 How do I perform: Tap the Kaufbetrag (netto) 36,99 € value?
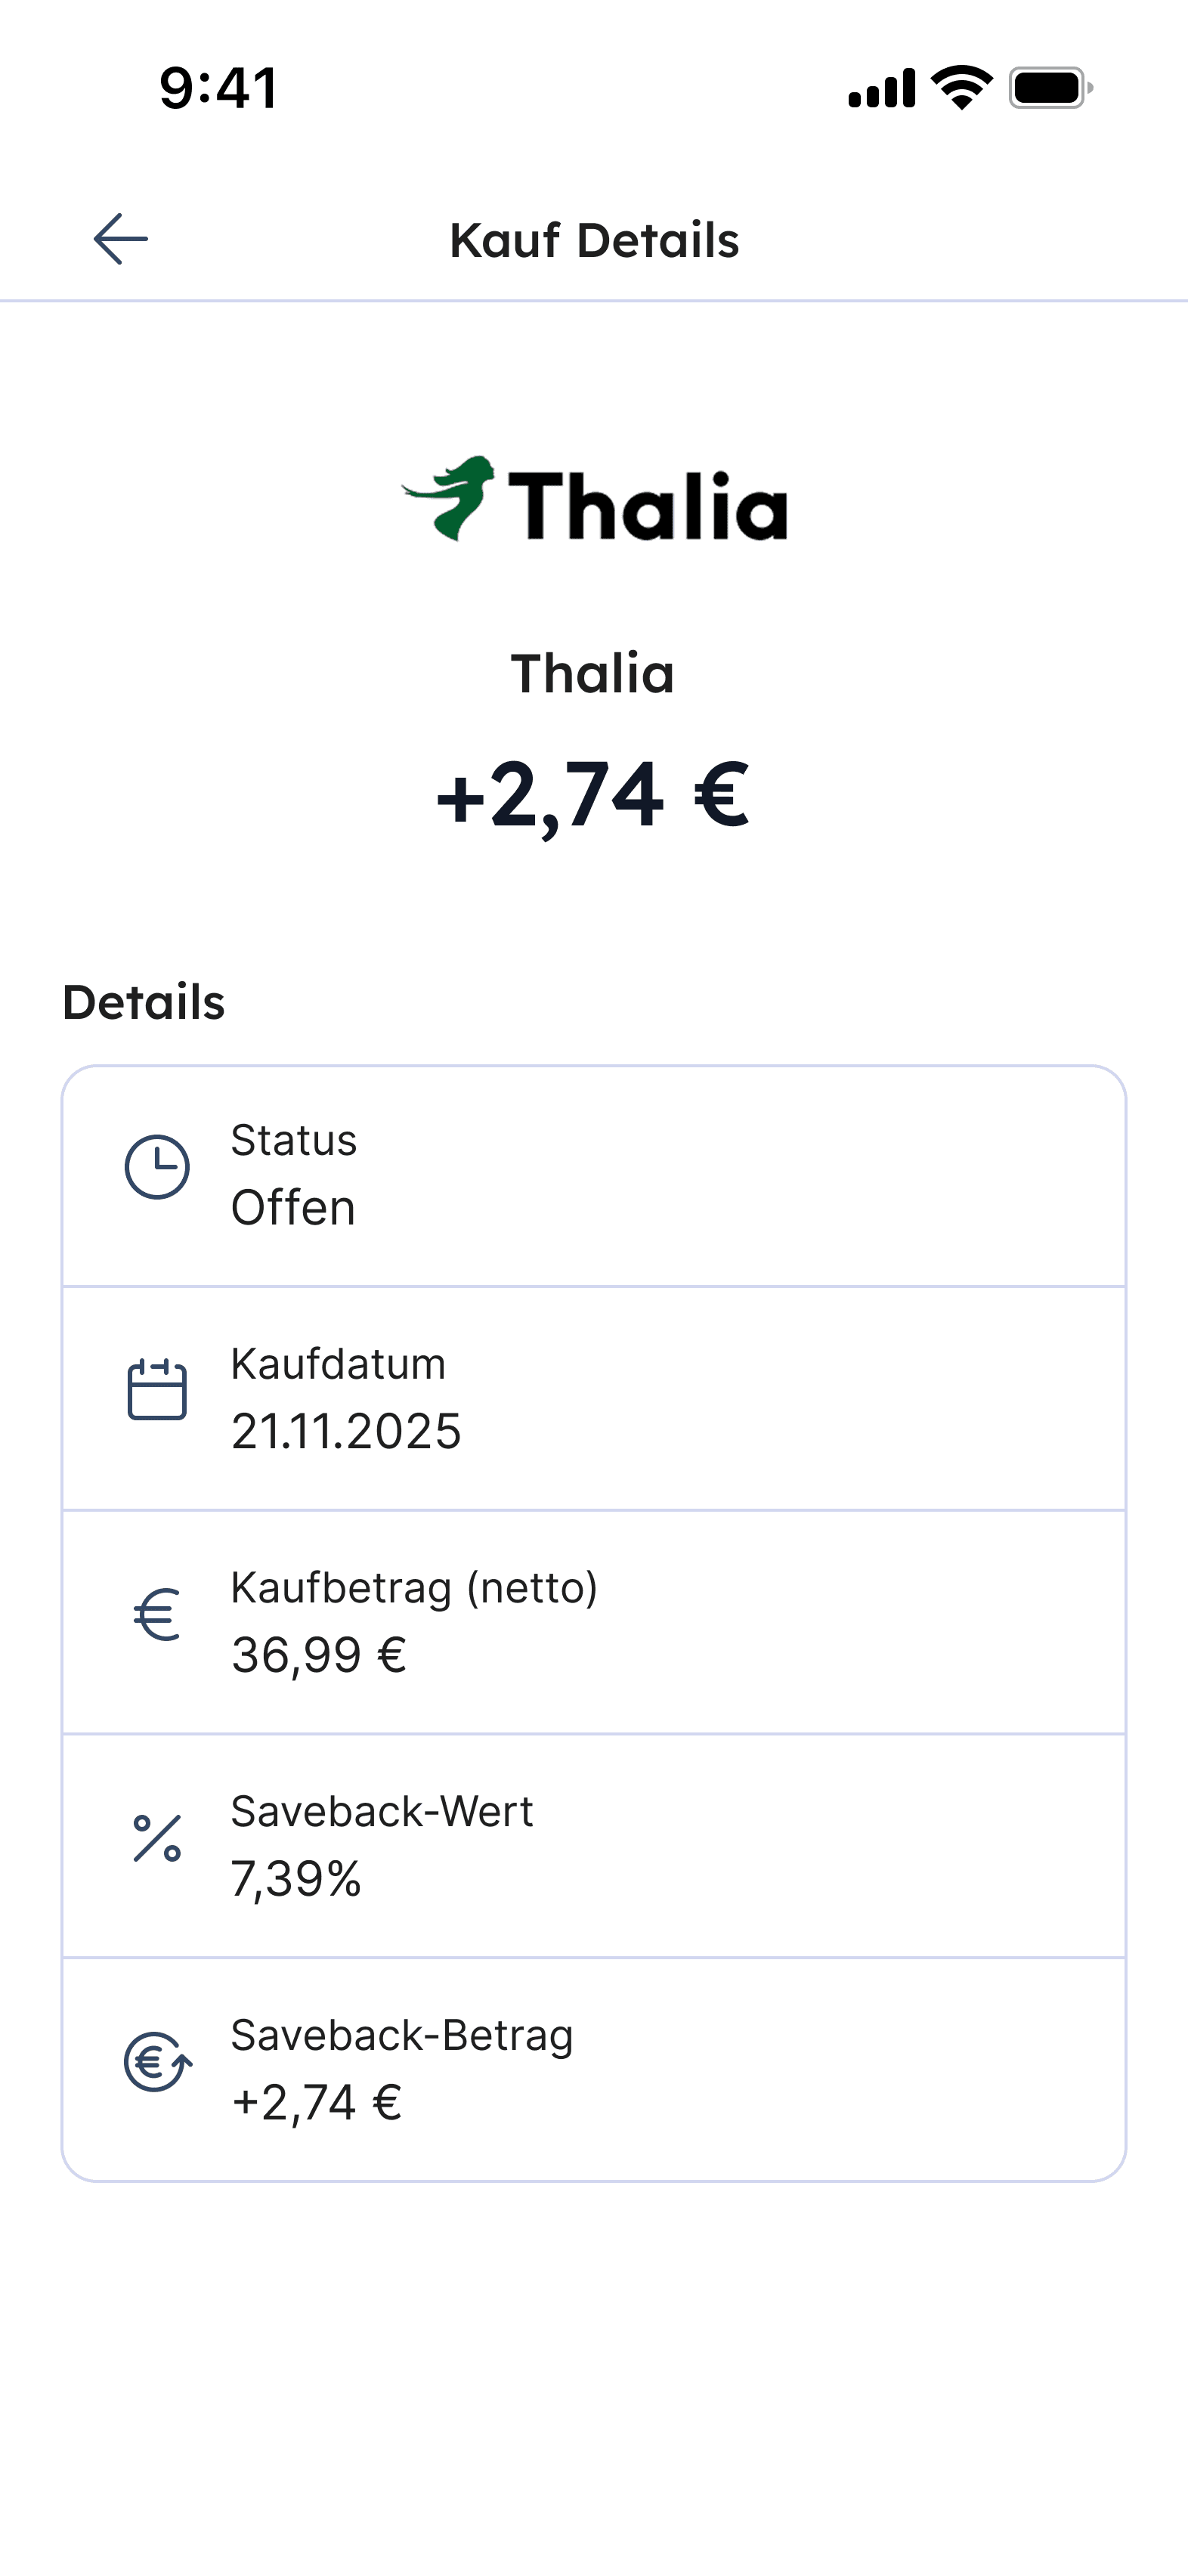[x=319, y=1655]
